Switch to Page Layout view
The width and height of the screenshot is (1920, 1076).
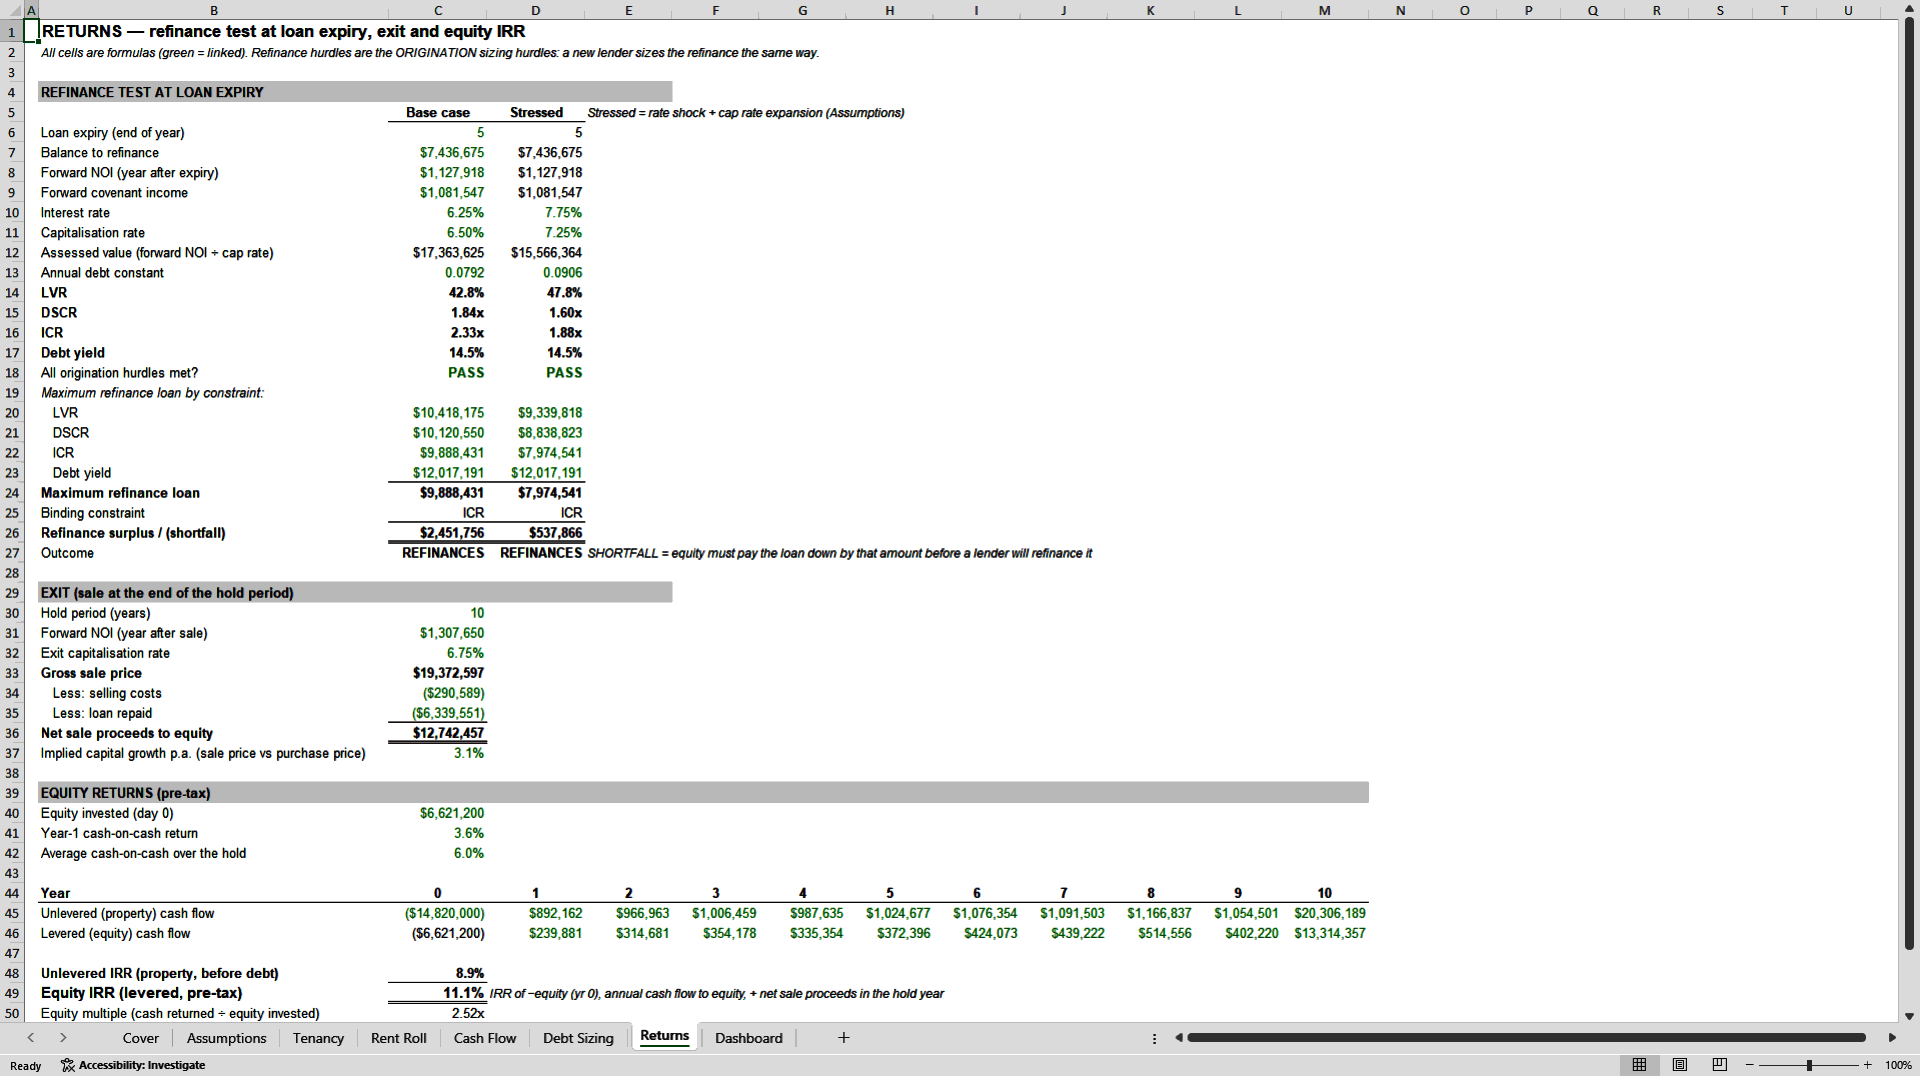tap(1680, 1065)
